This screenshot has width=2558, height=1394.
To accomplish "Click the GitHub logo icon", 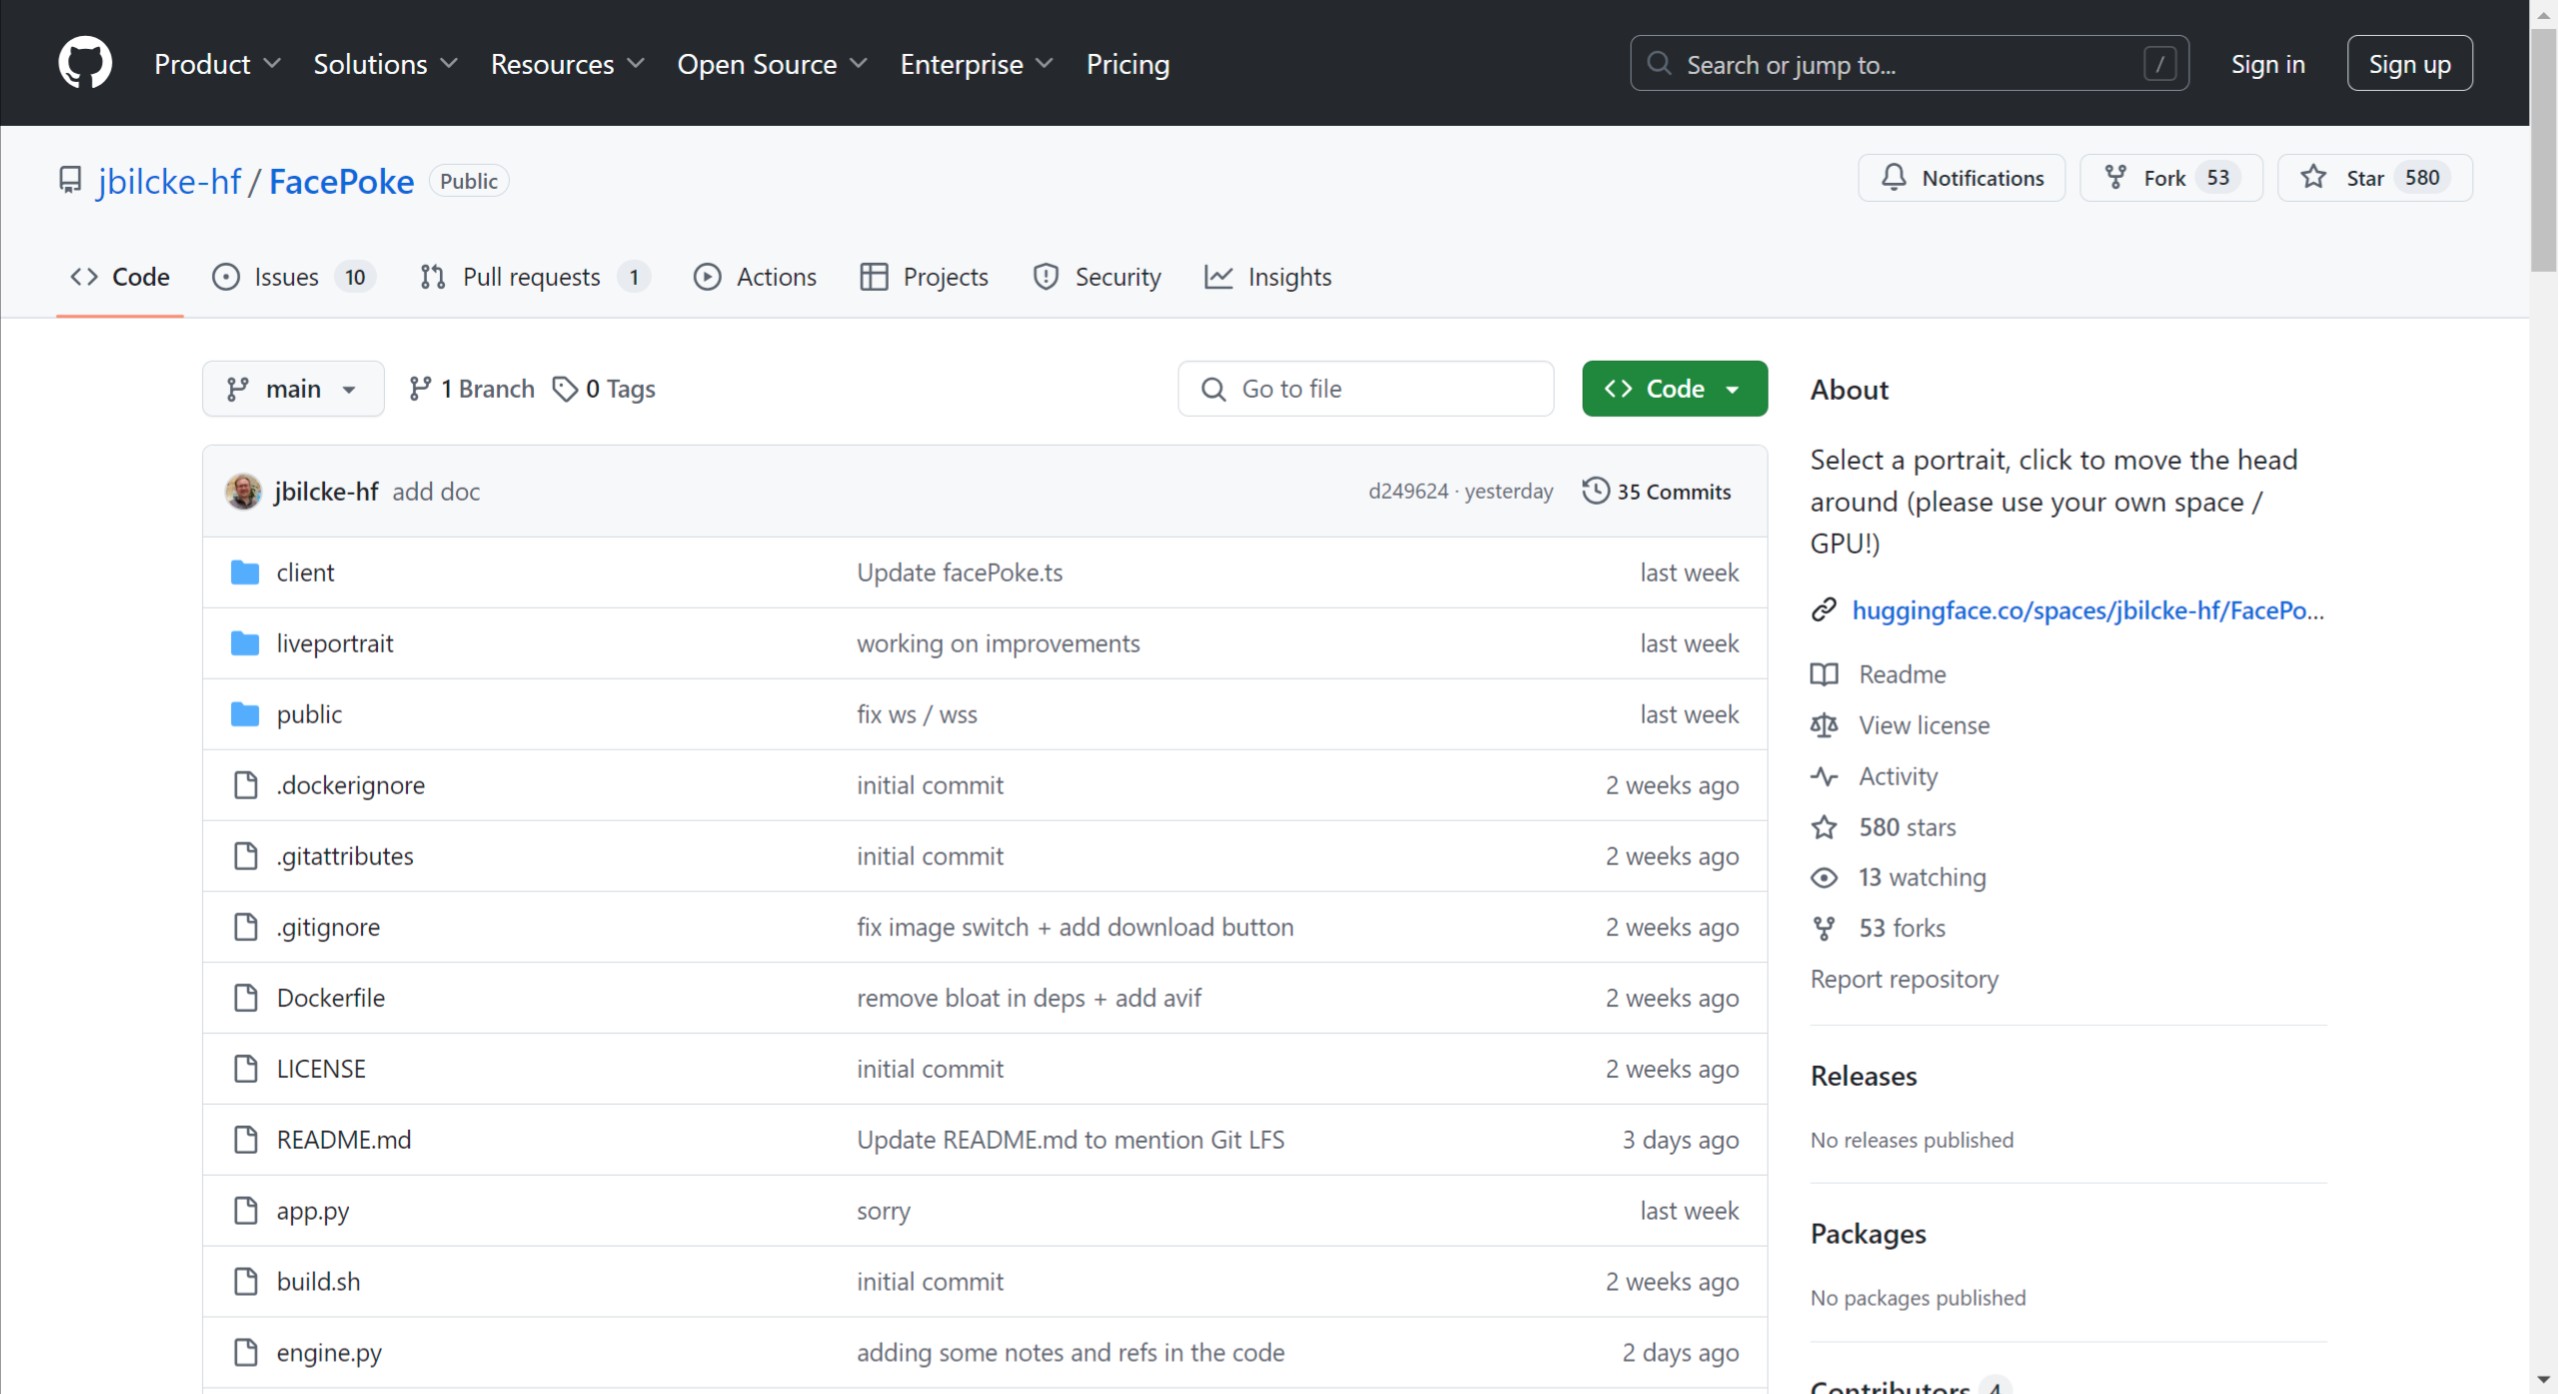I will coord(85,63).
